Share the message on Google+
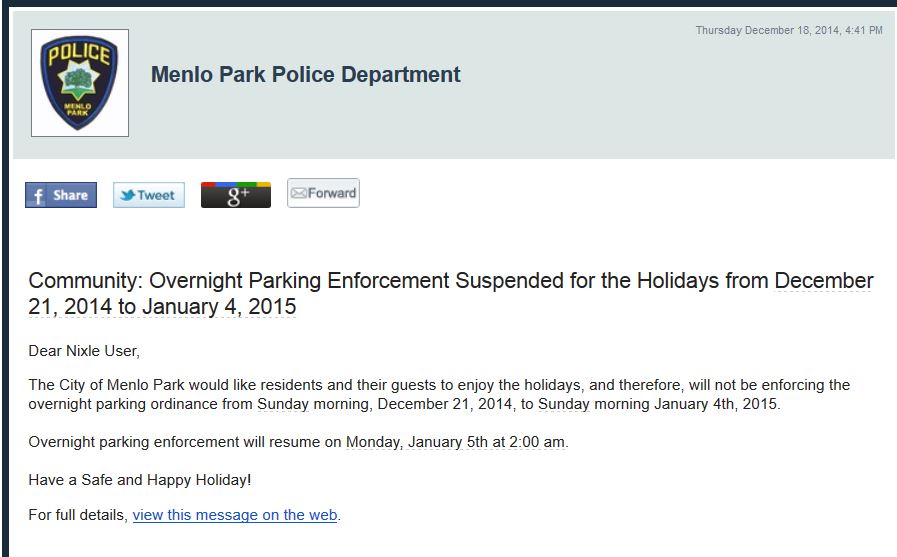 [x=236, y=194]
